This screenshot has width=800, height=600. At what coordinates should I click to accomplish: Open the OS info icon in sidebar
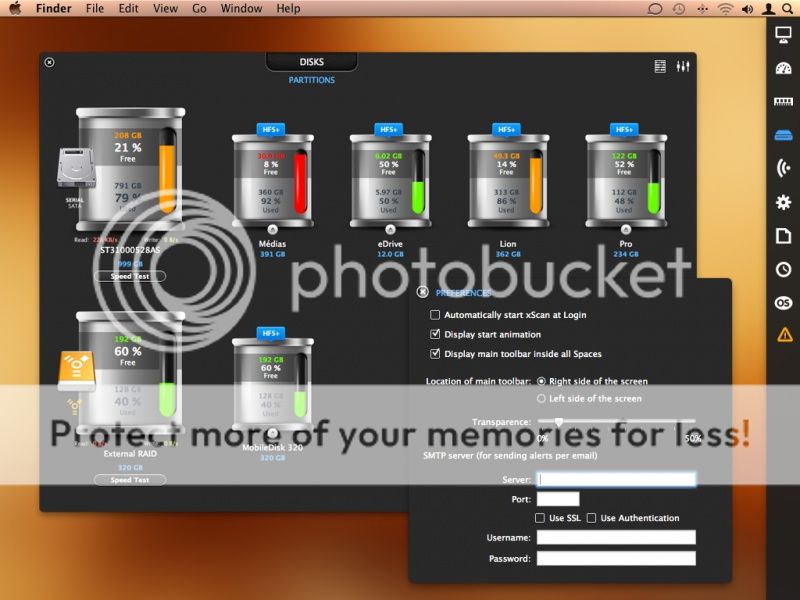tap(783, 302)
